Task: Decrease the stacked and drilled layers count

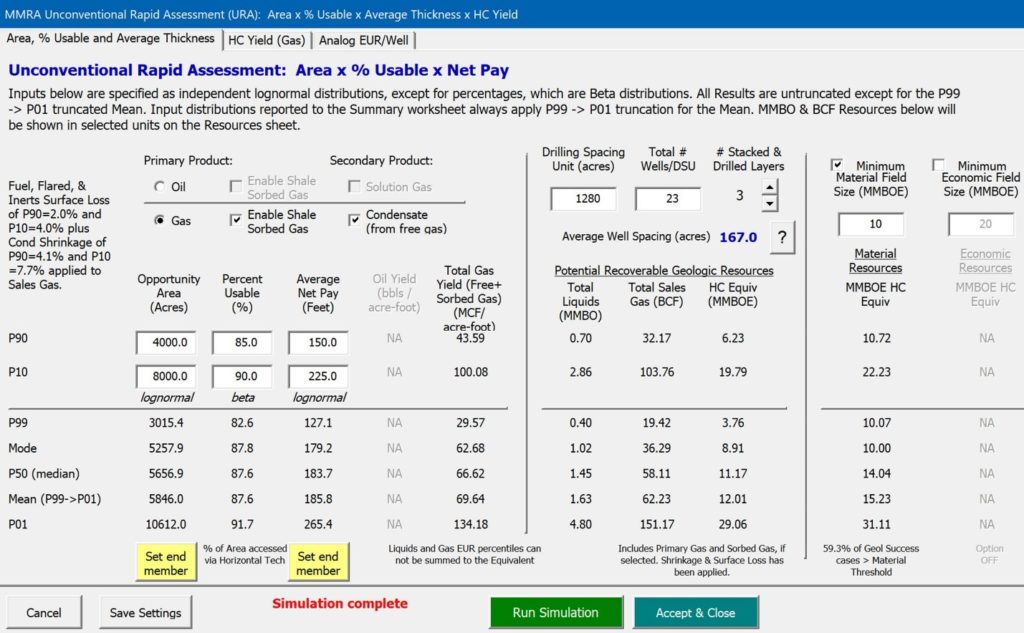Action: 770,204
